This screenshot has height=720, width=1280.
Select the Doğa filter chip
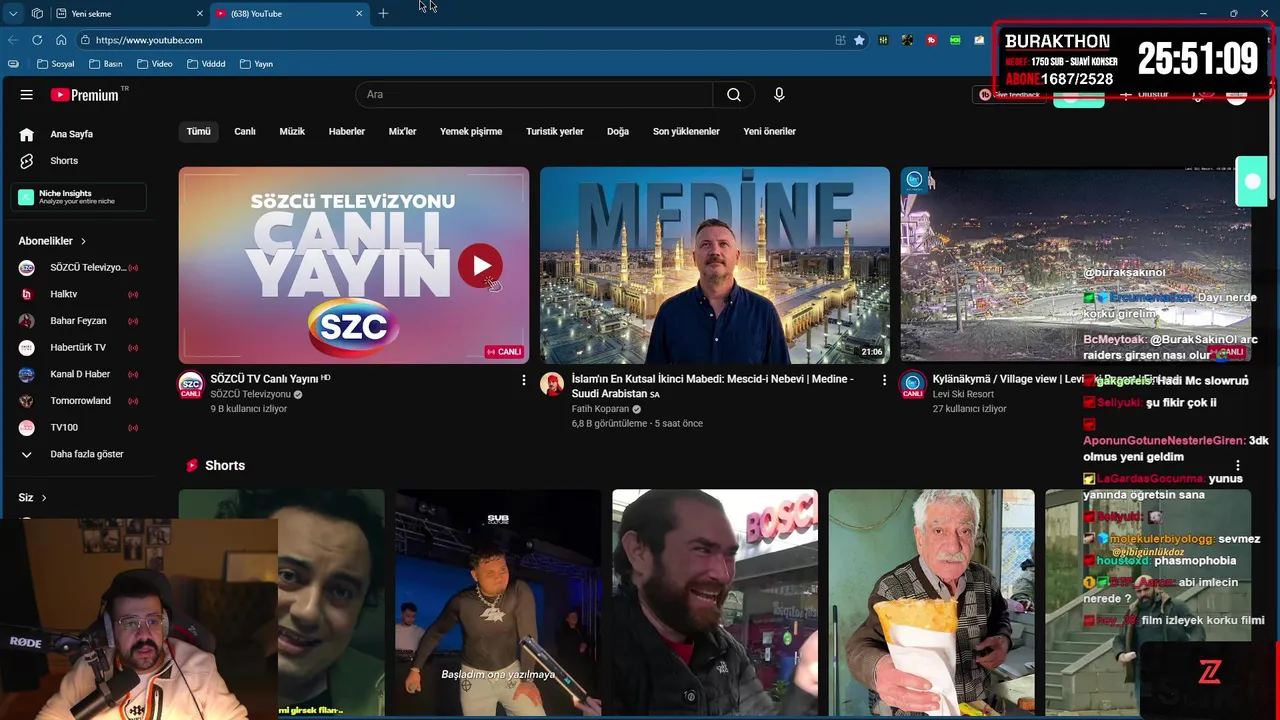point(618,131)
